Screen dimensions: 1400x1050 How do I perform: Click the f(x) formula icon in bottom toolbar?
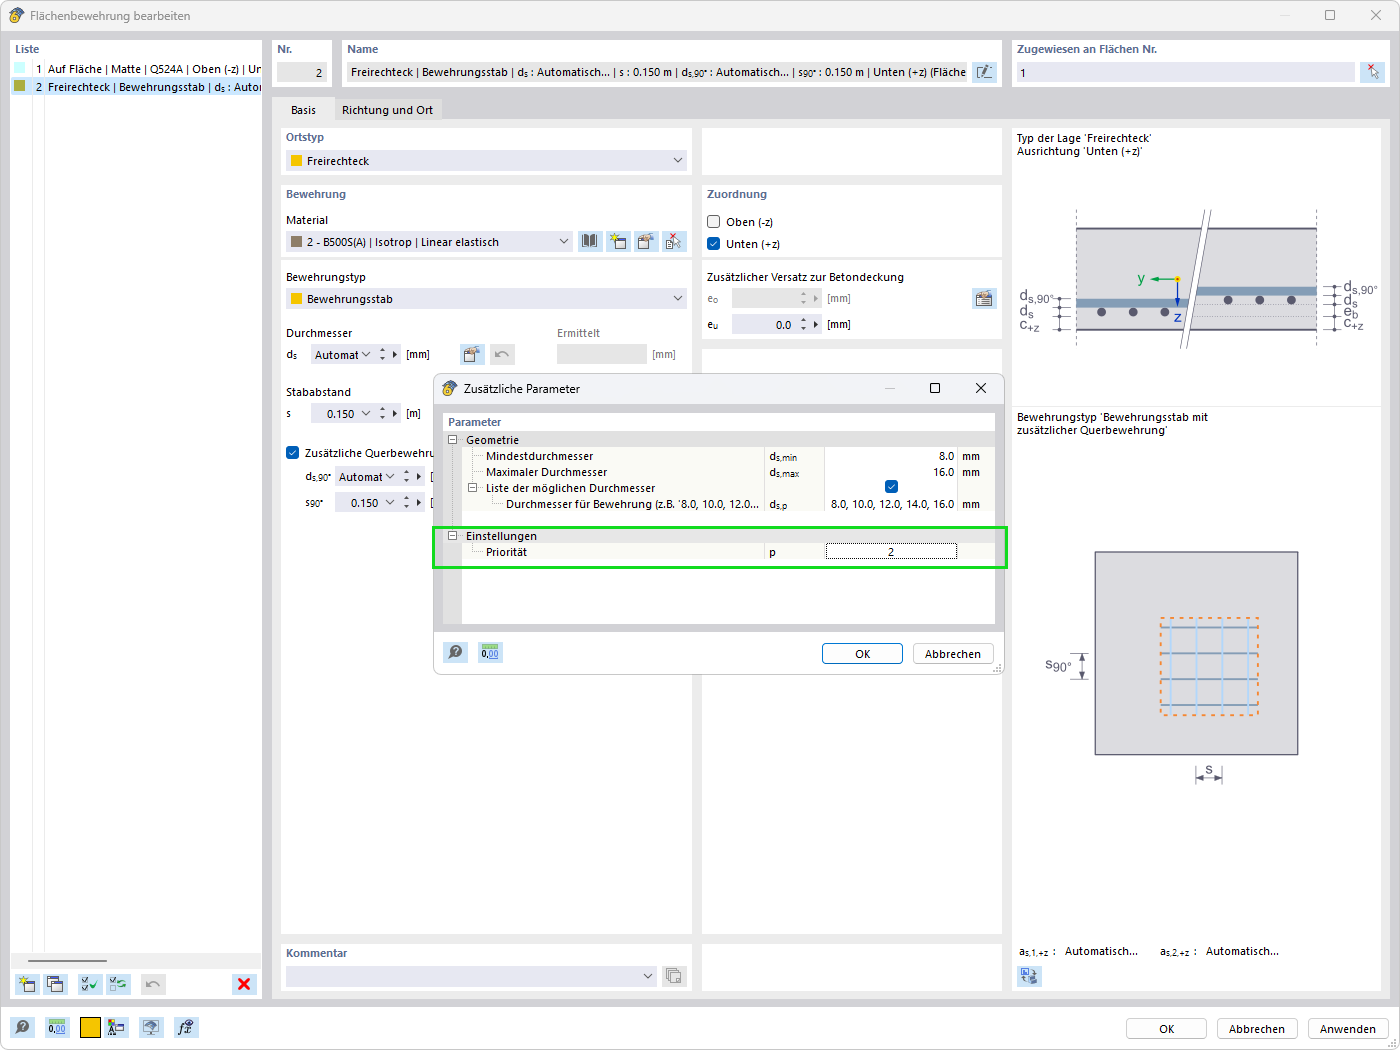[x=186, y=1027]
